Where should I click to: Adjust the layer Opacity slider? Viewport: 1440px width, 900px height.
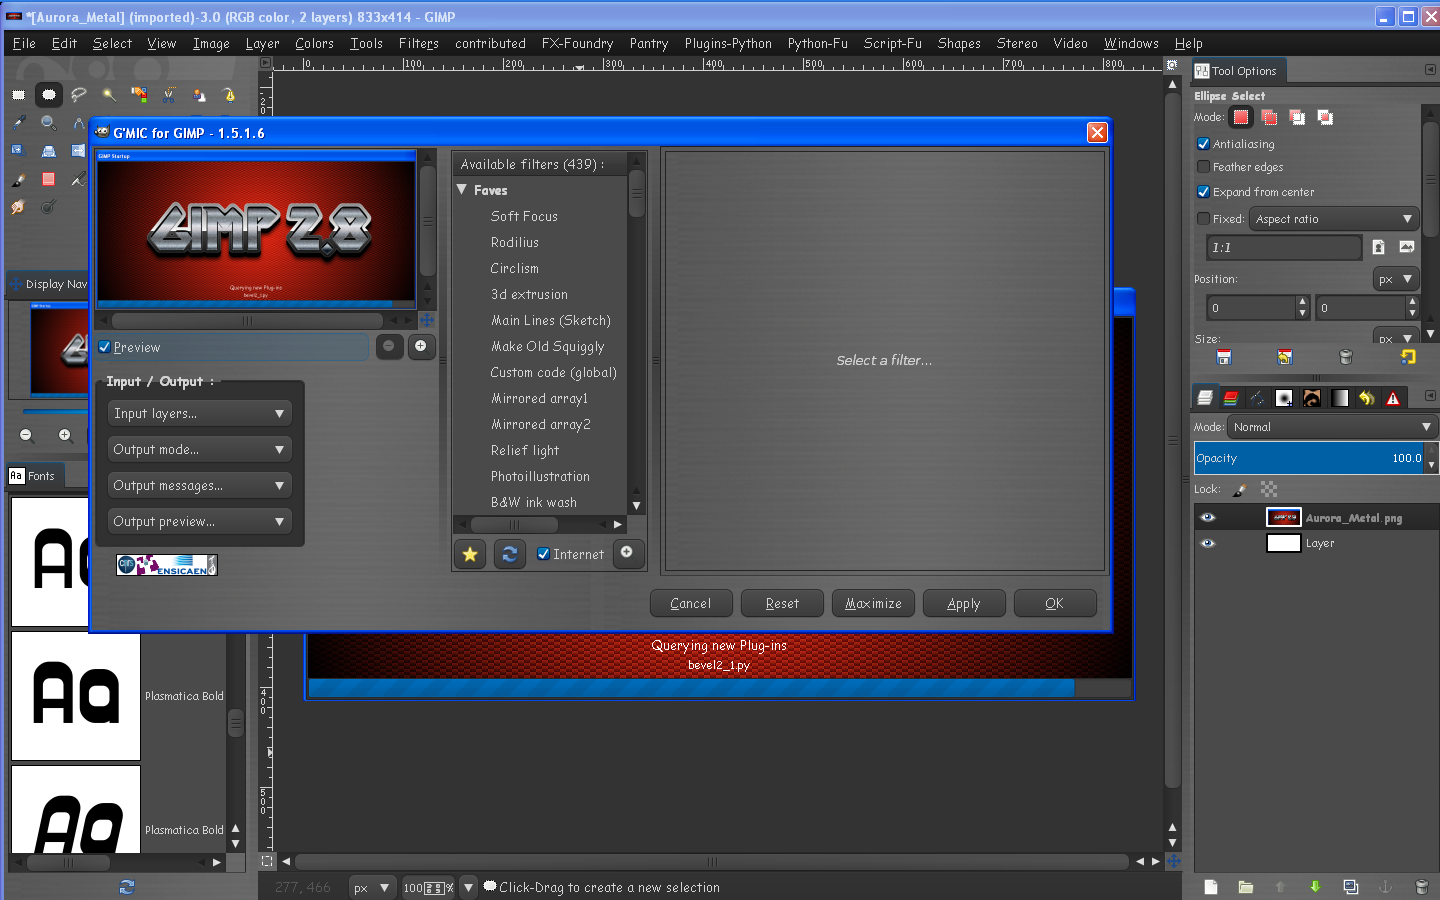click(x=1309, y=458)
